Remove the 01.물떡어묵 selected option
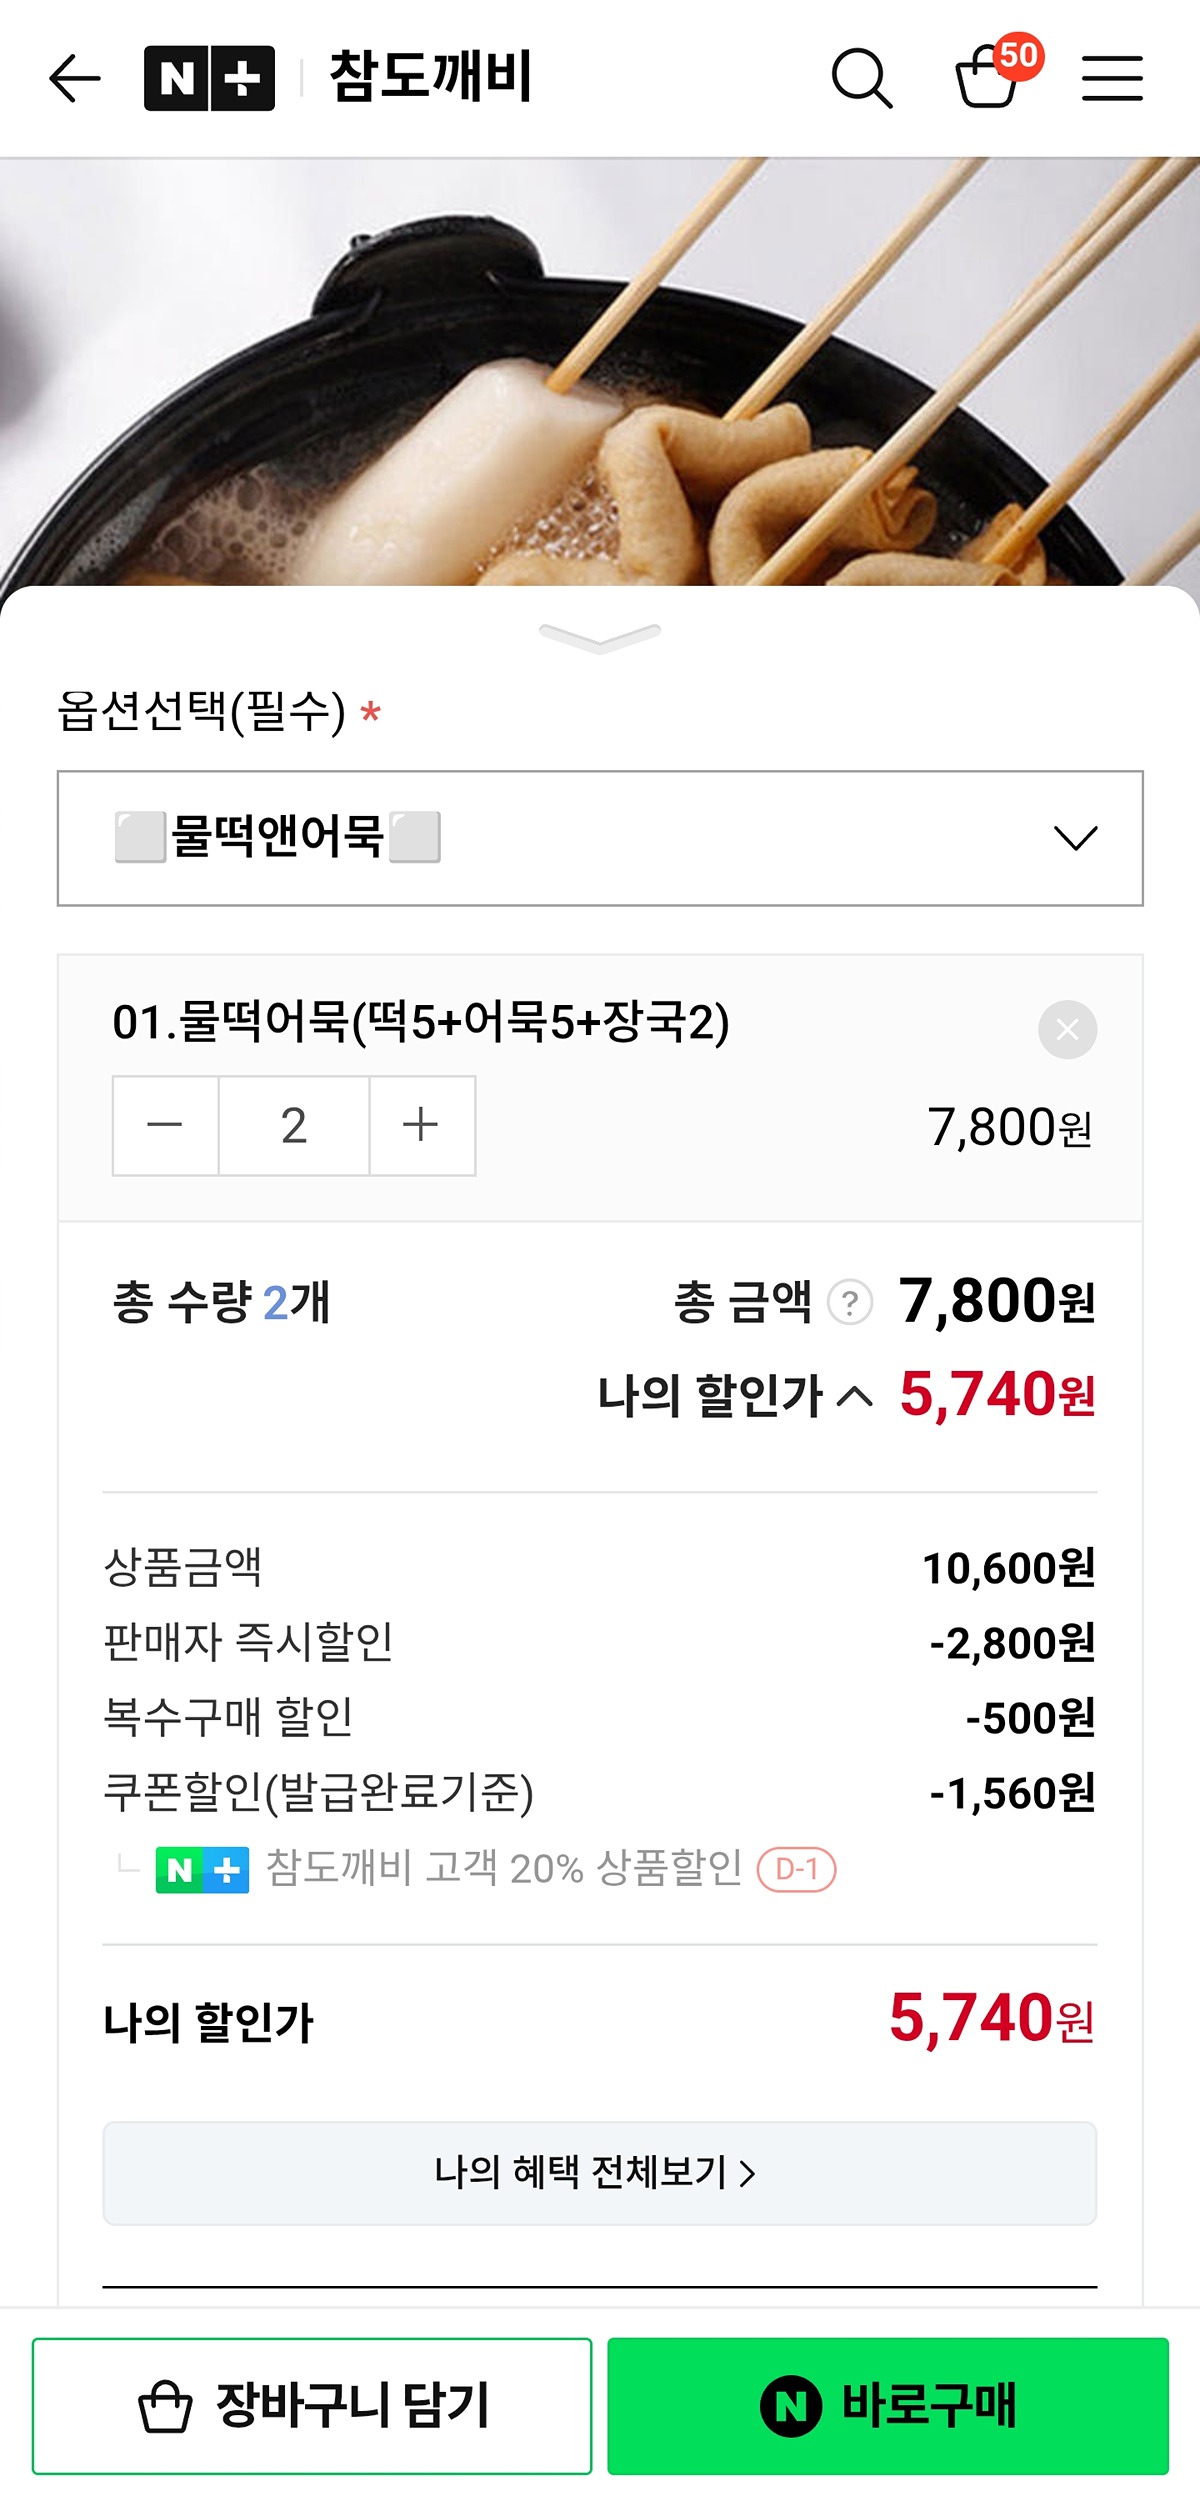This screenshot has height=2506, width=1200. (1067, 1029)
